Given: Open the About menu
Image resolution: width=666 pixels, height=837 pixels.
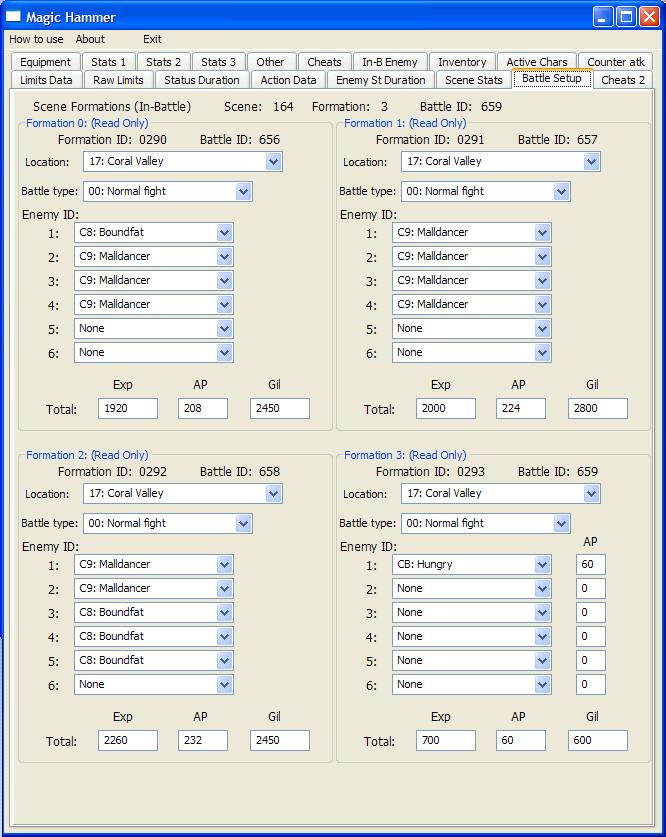Looking at the screenshot, I should pos(90,39).
